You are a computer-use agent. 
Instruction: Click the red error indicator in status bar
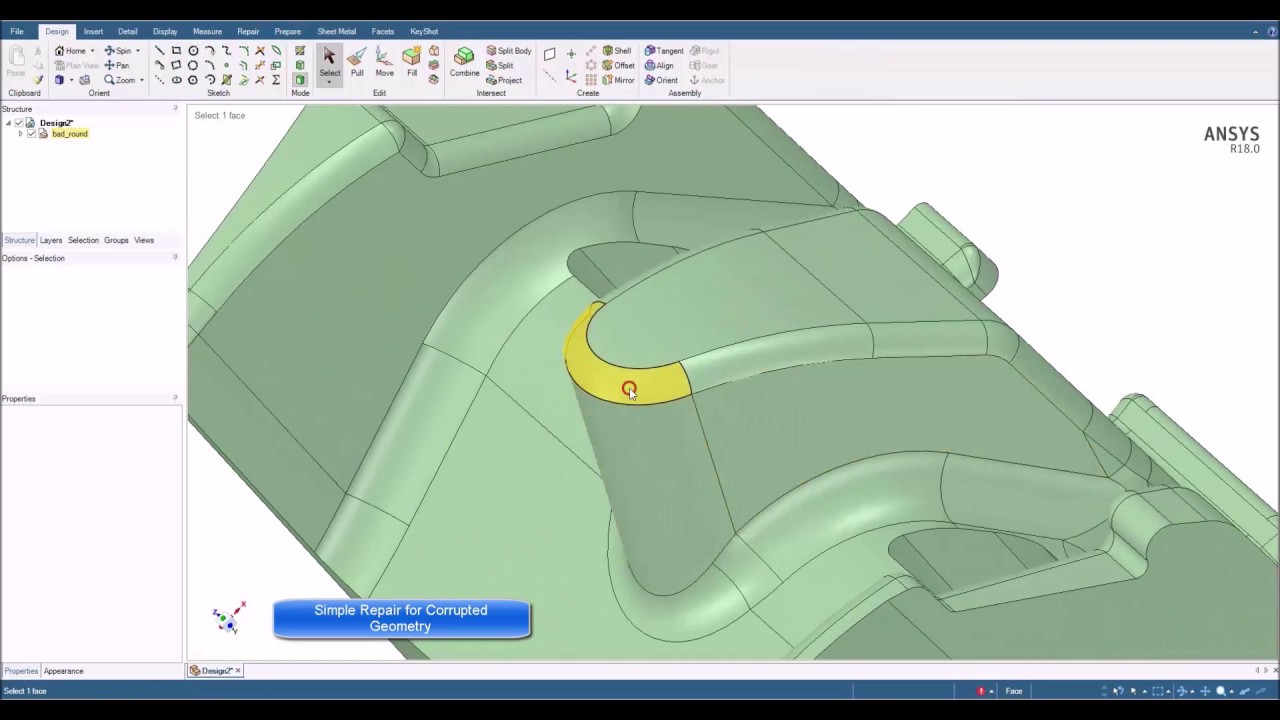click(981, 691)
